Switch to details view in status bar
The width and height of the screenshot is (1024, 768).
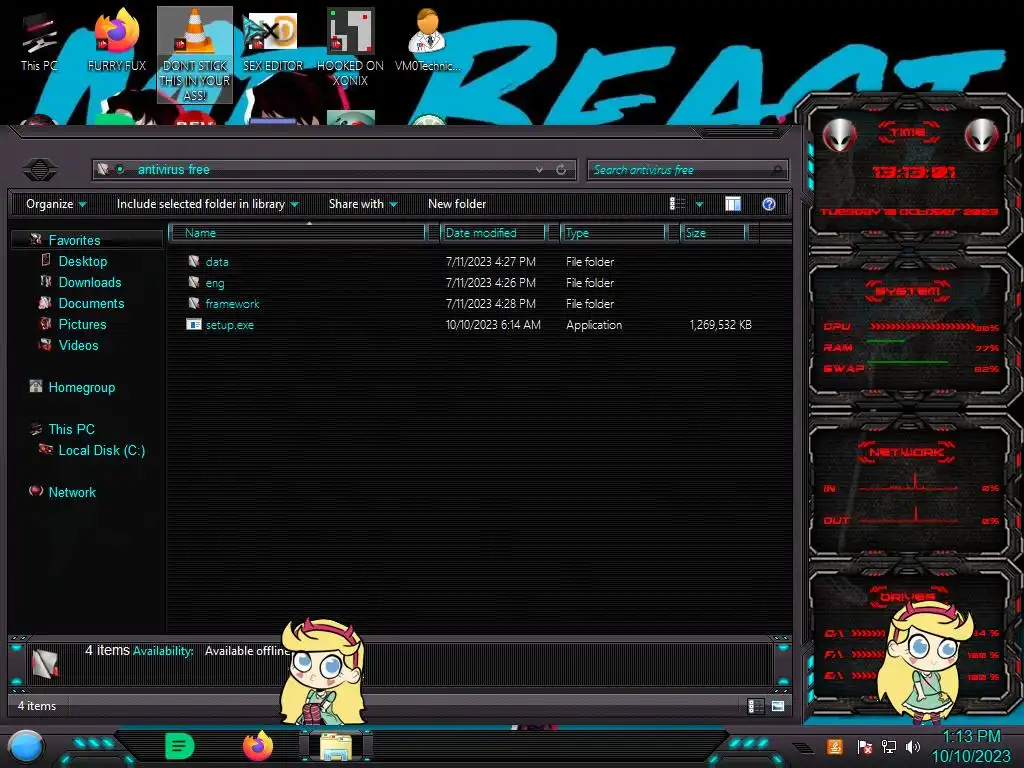point(756,706)
